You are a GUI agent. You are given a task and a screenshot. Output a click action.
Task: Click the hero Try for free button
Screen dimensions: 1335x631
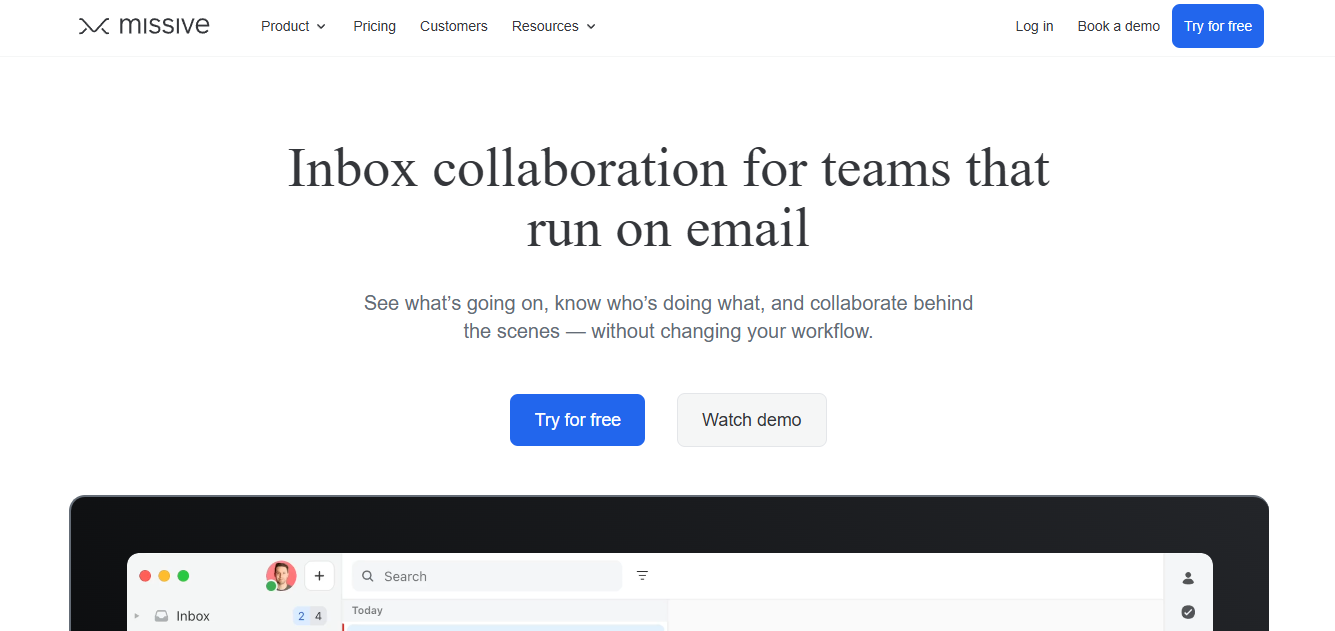coord(577,420)
